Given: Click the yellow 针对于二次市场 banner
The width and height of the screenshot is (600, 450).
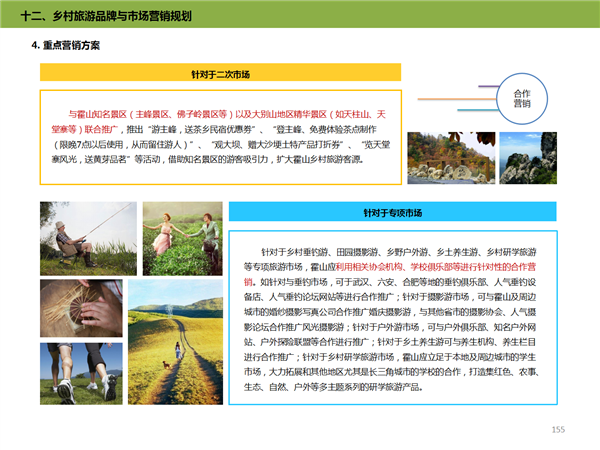Looking at the screenshot, I should pos(220,73).
